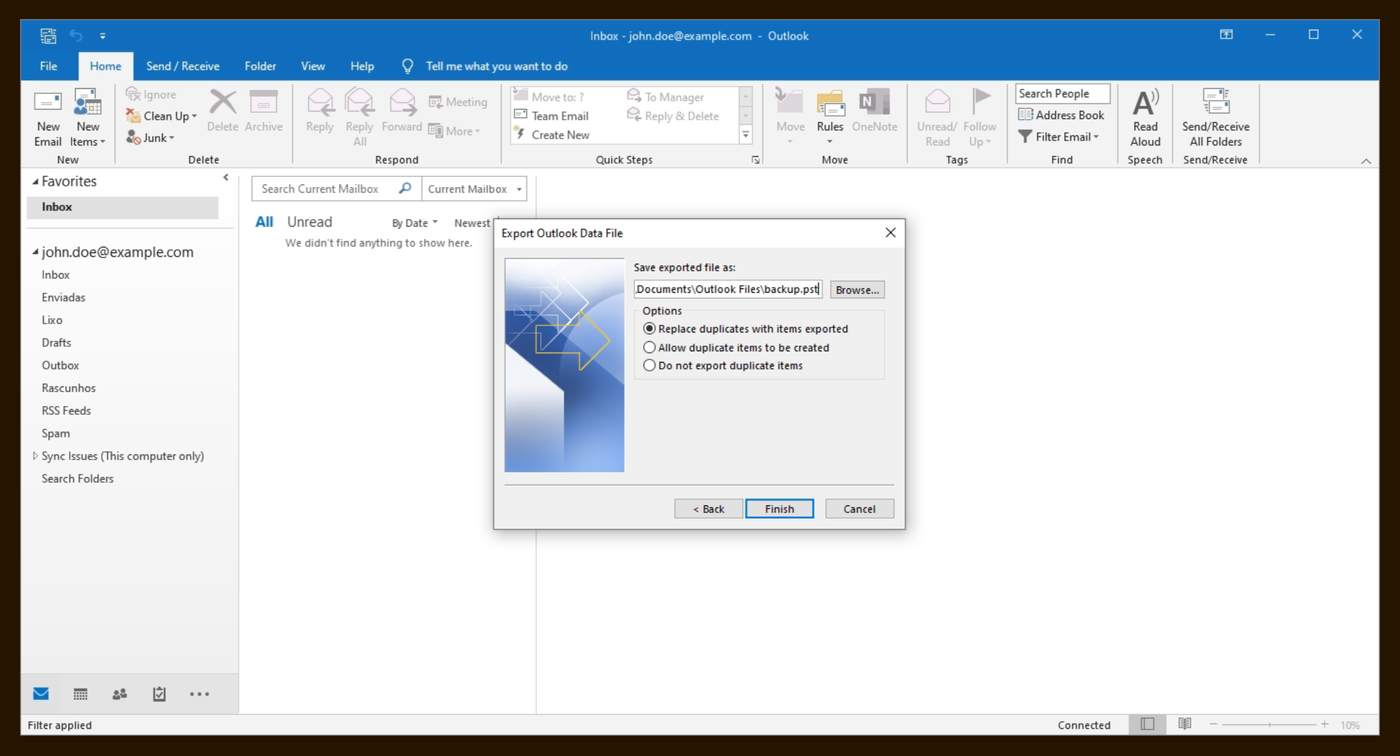Viewport: 1400px width, 756px height.
Task: Select Do not export duplicate items
Action: point(723,366)
